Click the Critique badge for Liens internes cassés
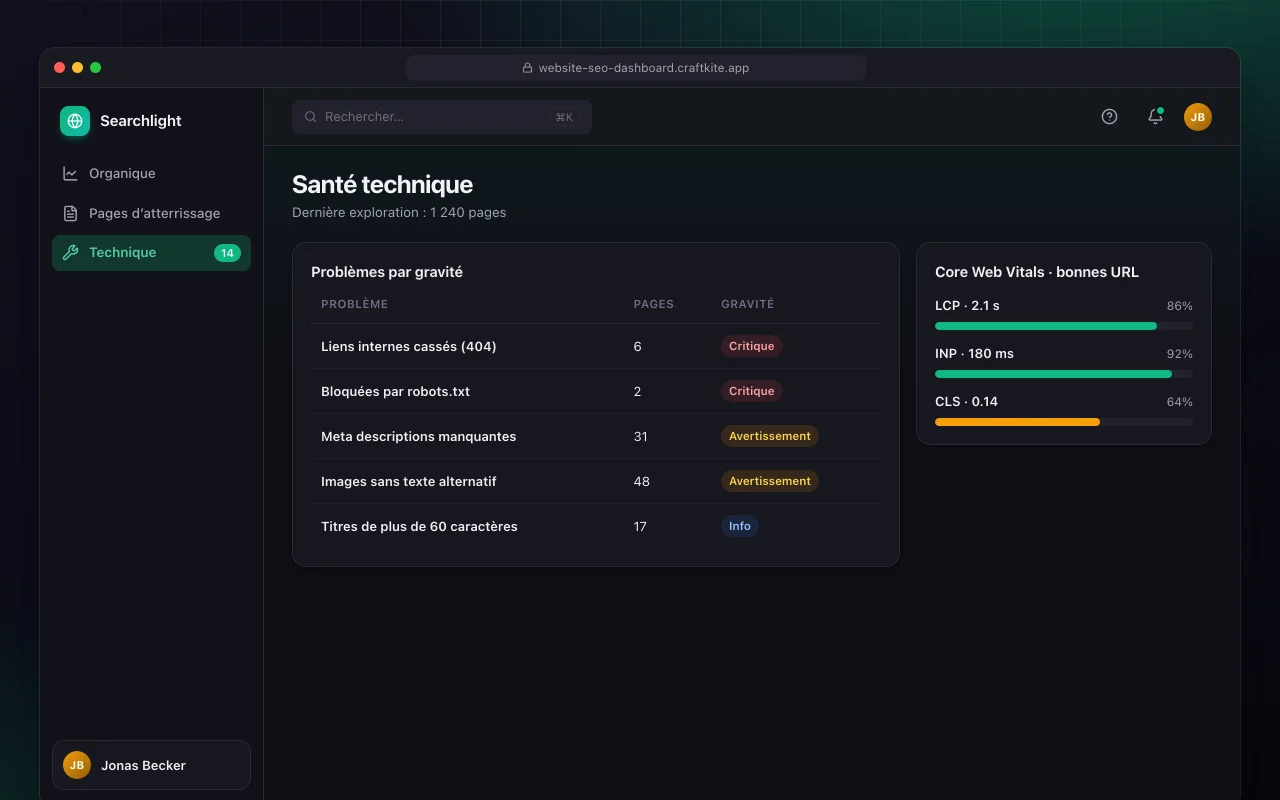 pyautogui.click(x=752, y=346)
